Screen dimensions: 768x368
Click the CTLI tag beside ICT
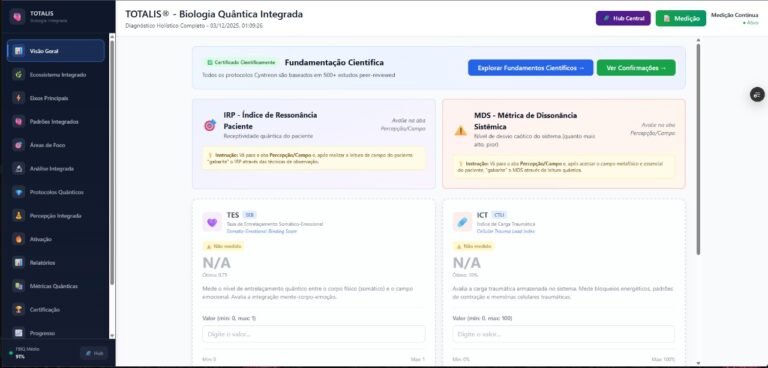point(500,215)
